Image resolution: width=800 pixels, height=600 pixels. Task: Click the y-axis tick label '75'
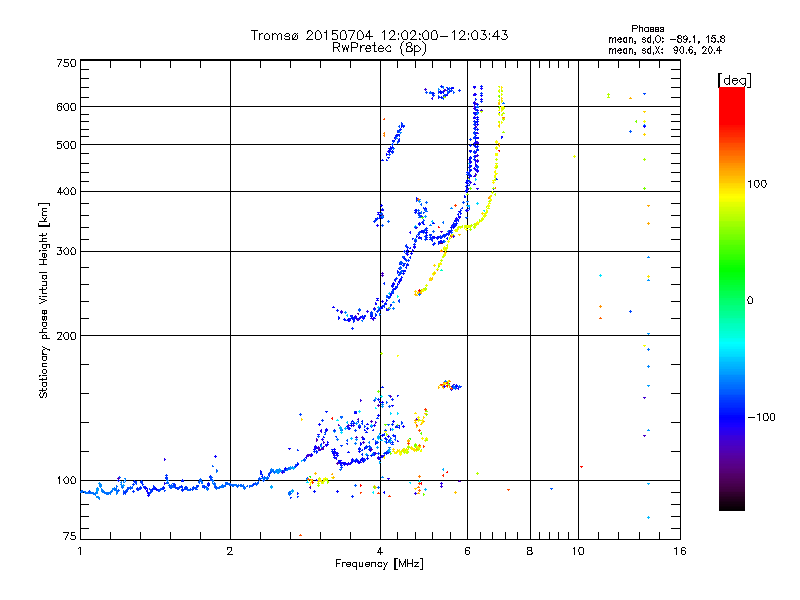[70, 536]
